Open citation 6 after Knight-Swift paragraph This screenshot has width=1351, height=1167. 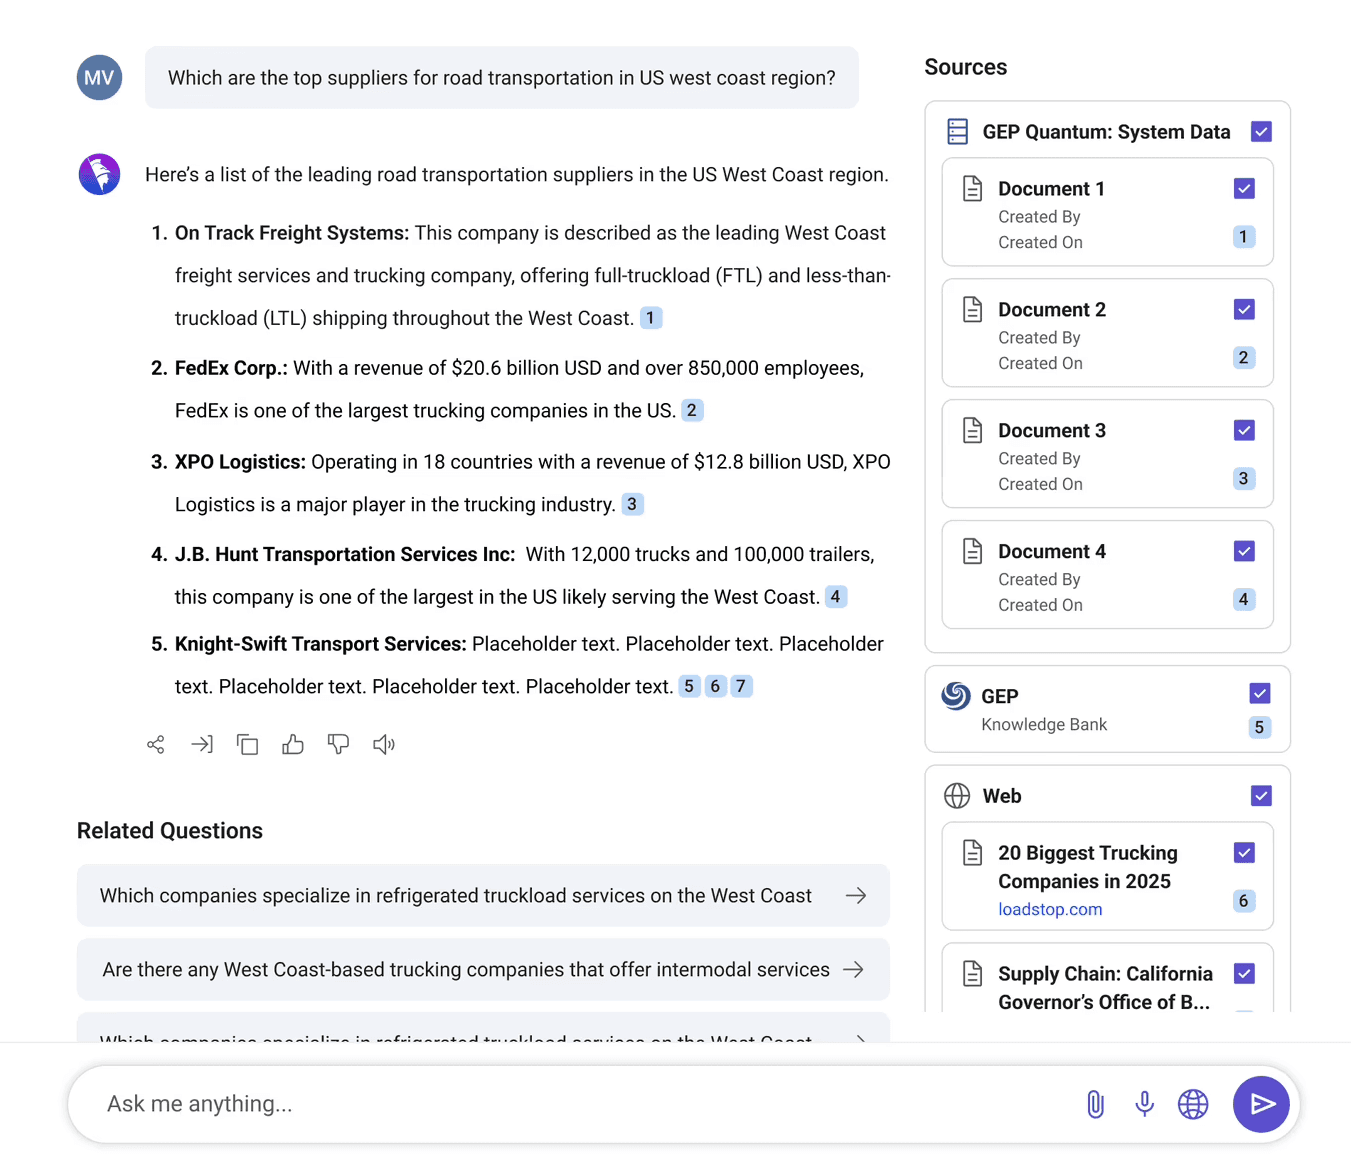pyautogui.click(x=715, y=686)
